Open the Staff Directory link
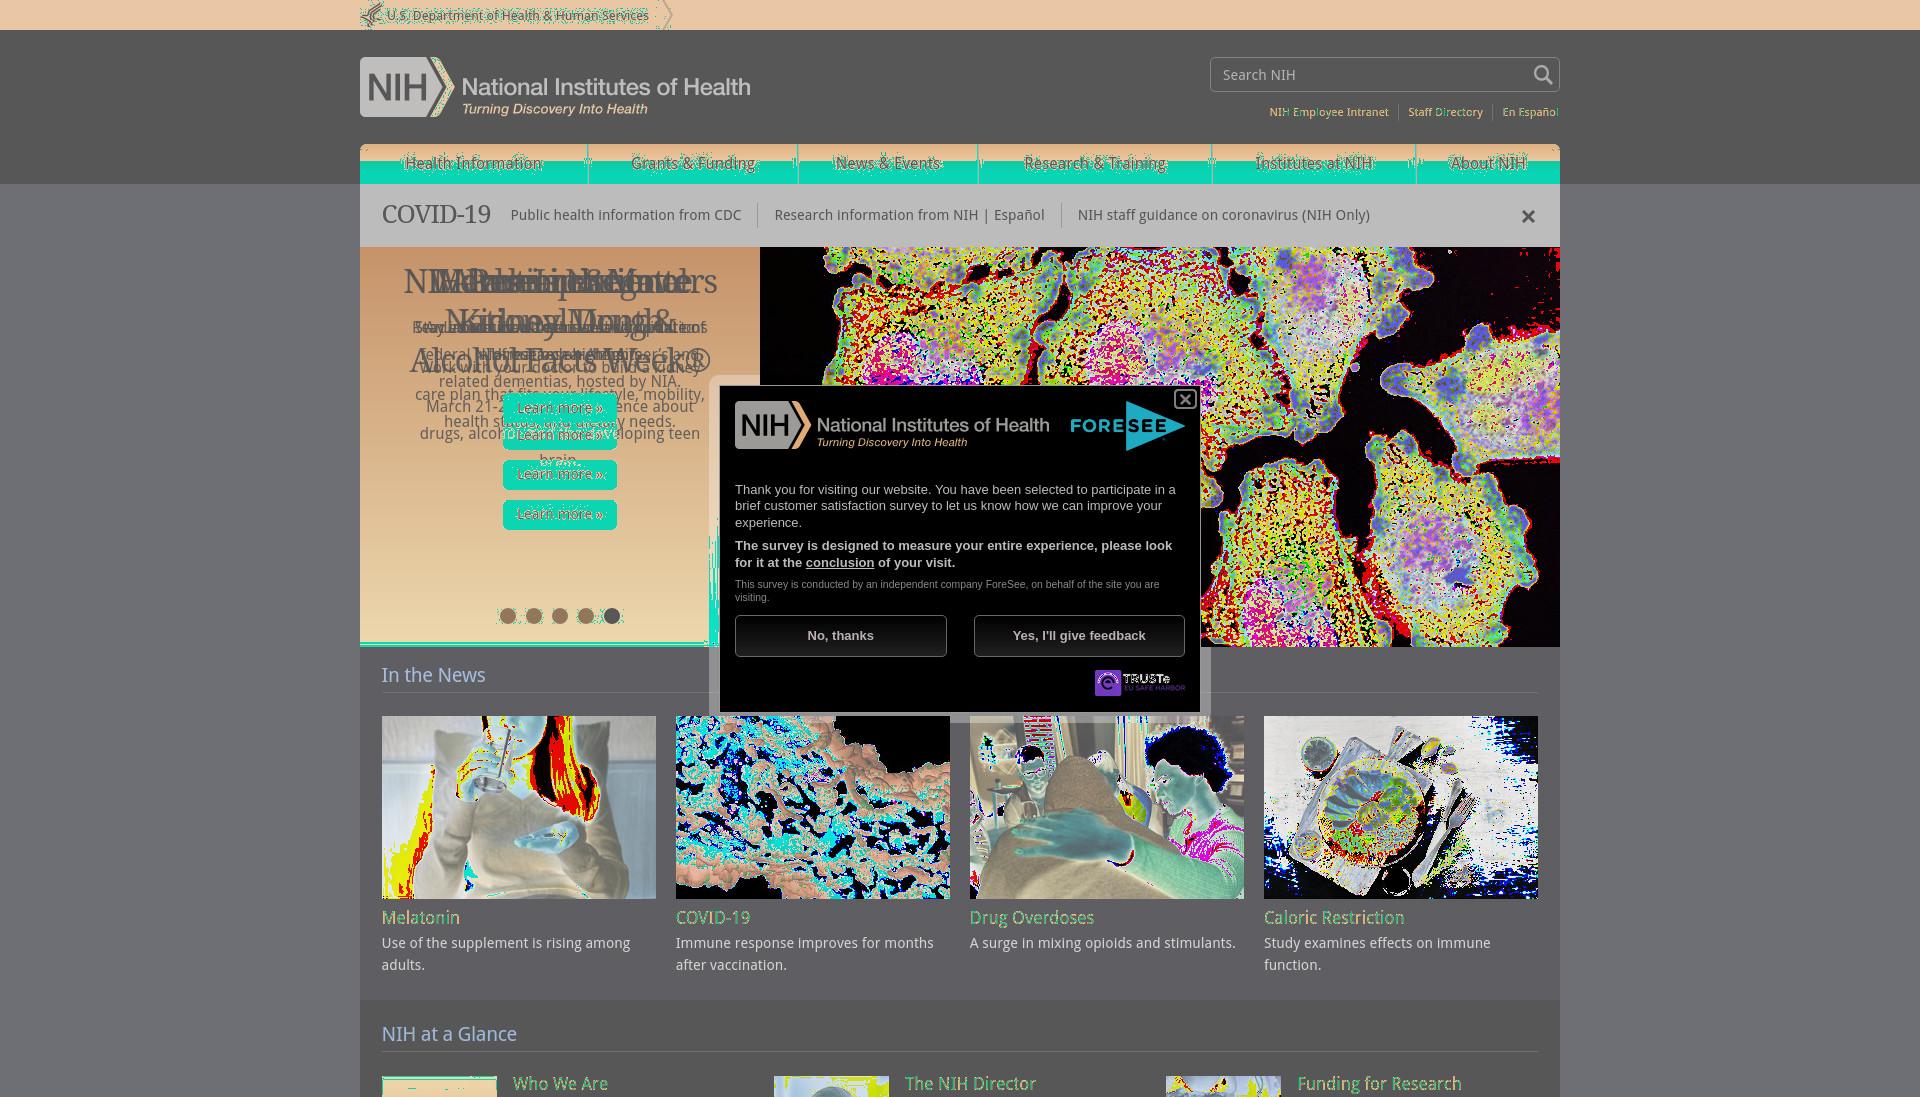1920x1097 pixels. click(1445, 112)
